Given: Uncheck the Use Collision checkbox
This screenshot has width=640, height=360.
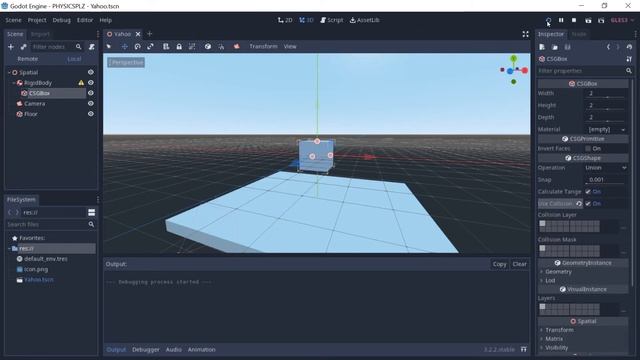Looking at the screenshot, I should (588, 204).
